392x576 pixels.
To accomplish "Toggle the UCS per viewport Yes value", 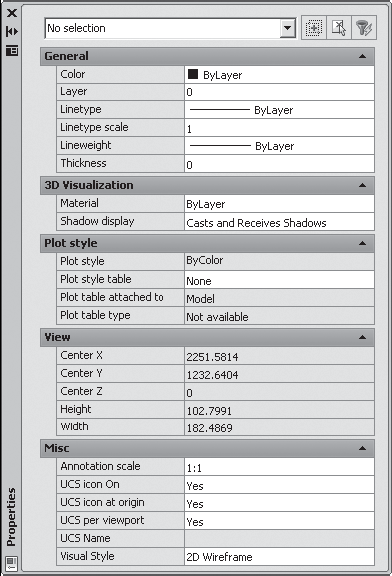I will tap(279, 521).
